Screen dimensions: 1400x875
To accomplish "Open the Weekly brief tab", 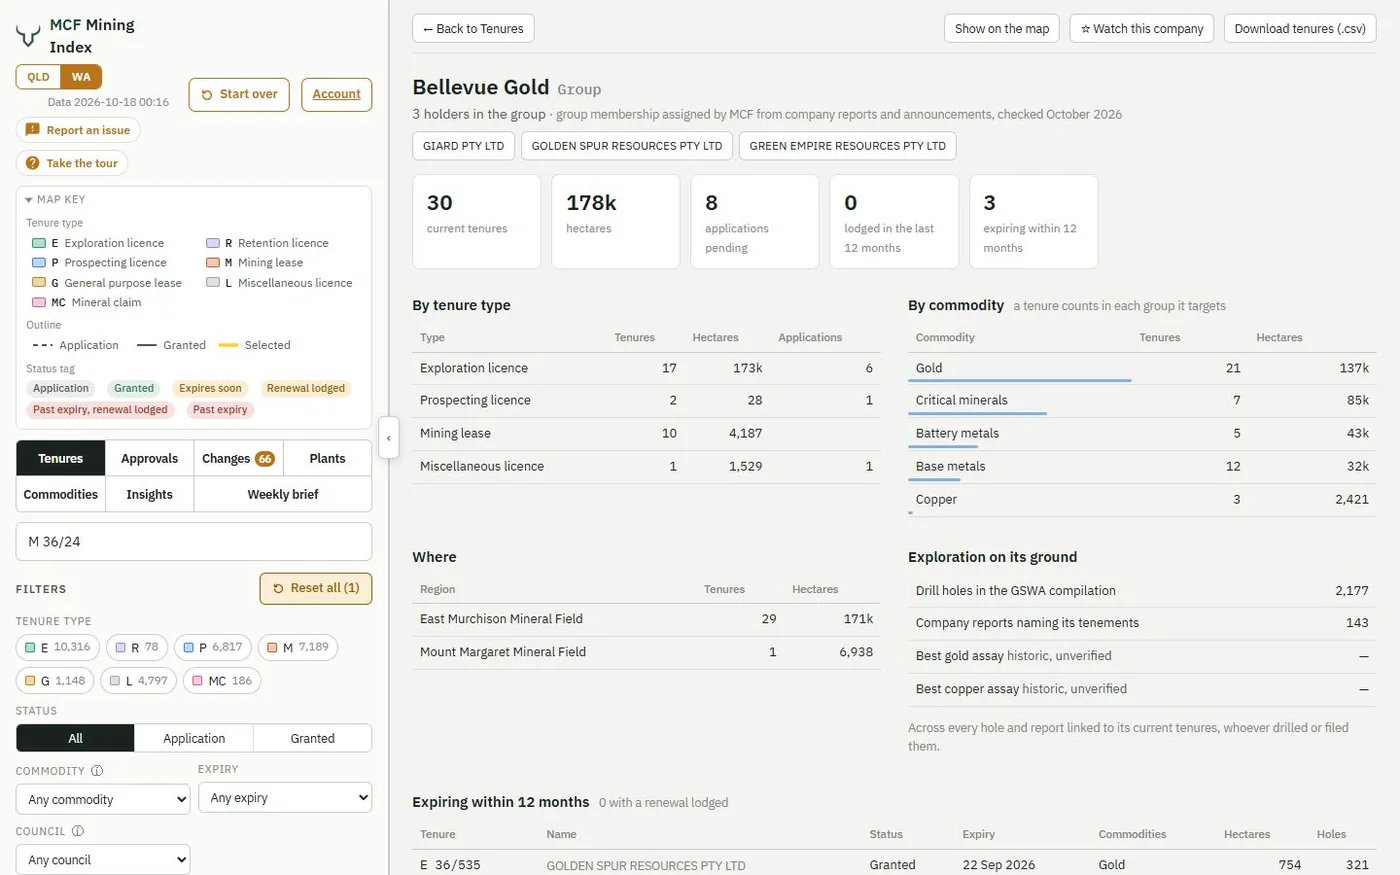I will pos(283,495).
